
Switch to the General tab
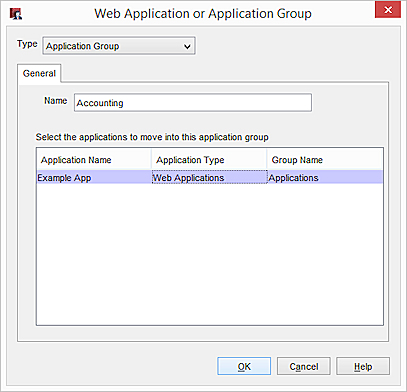tap(39, 73)
